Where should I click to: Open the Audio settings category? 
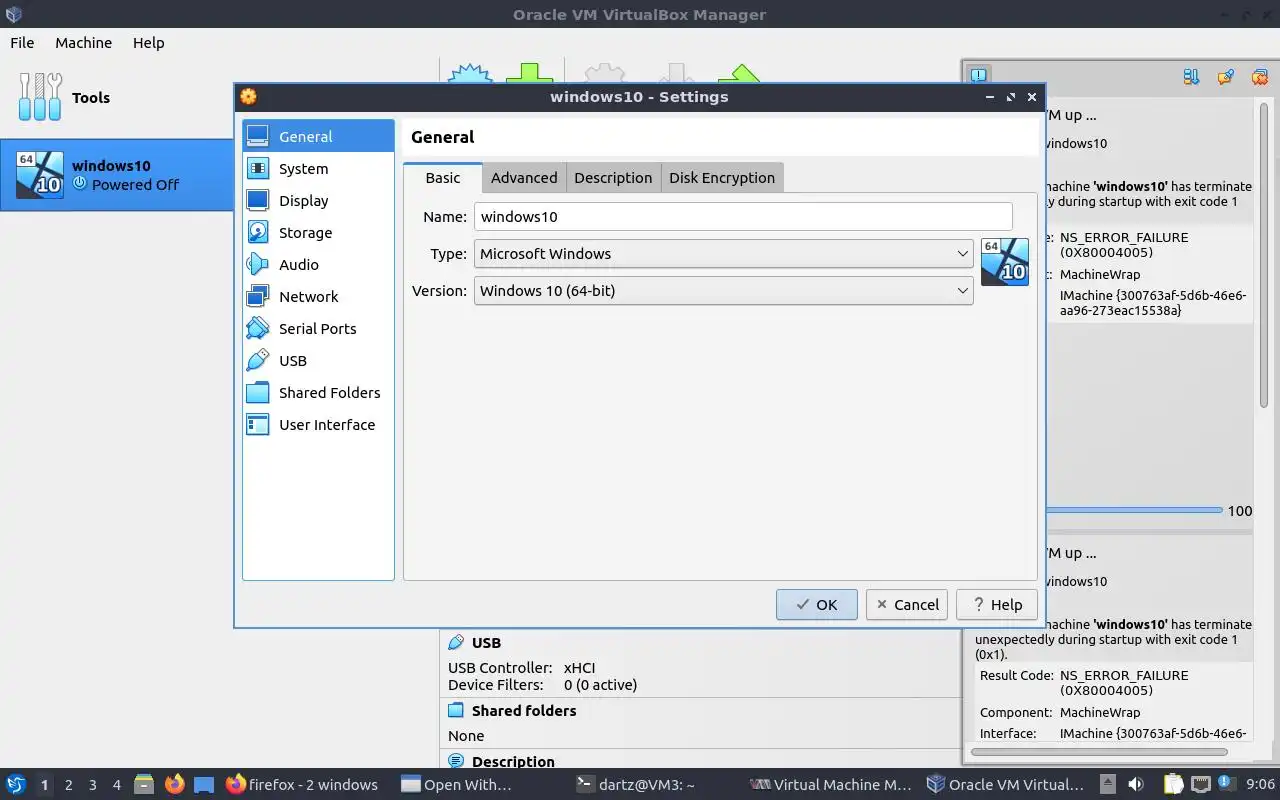[318, 265]
